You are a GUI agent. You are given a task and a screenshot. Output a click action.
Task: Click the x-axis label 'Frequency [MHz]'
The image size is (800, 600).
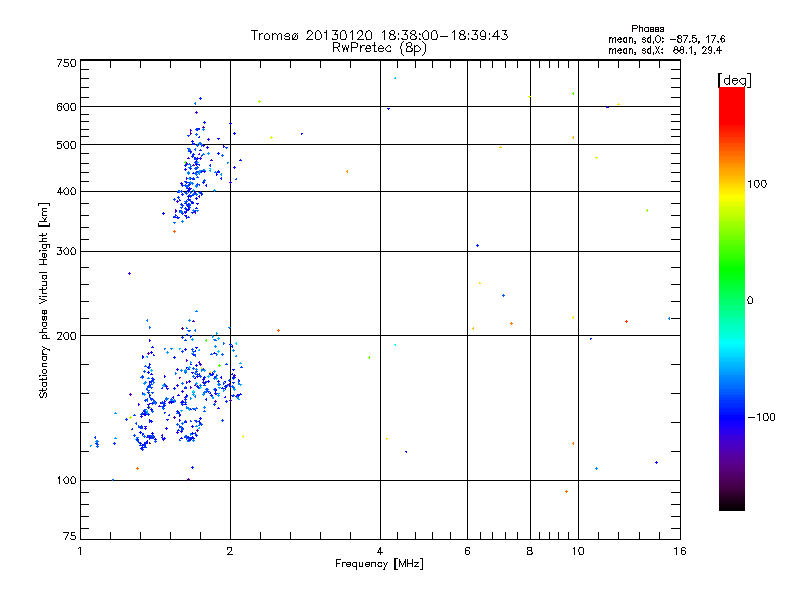pyautogui.click(x=379, y=564)
